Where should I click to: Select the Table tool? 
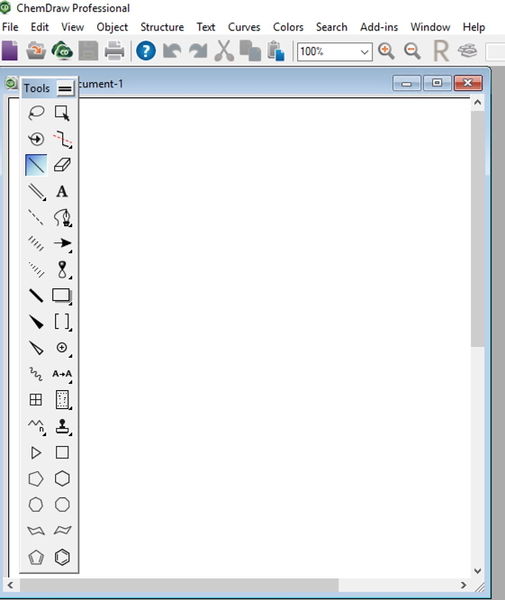[36, 400]
